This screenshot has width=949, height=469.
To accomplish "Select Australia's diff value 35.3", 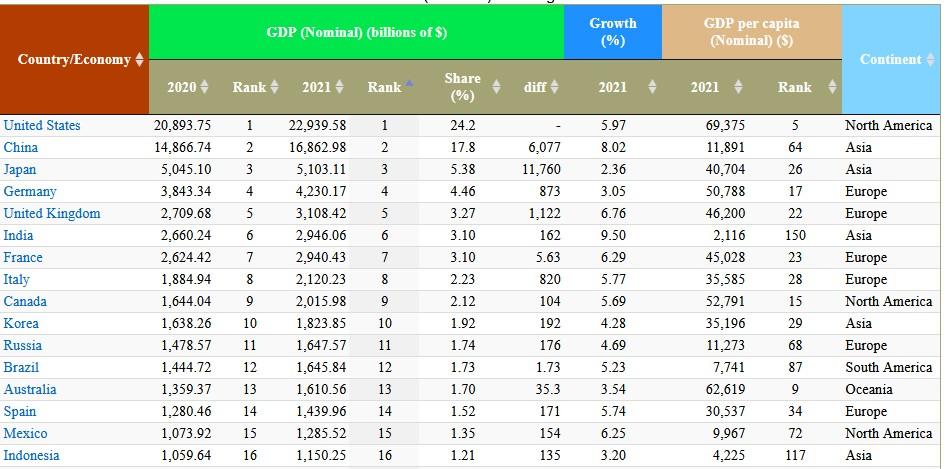I will point(548,389).
